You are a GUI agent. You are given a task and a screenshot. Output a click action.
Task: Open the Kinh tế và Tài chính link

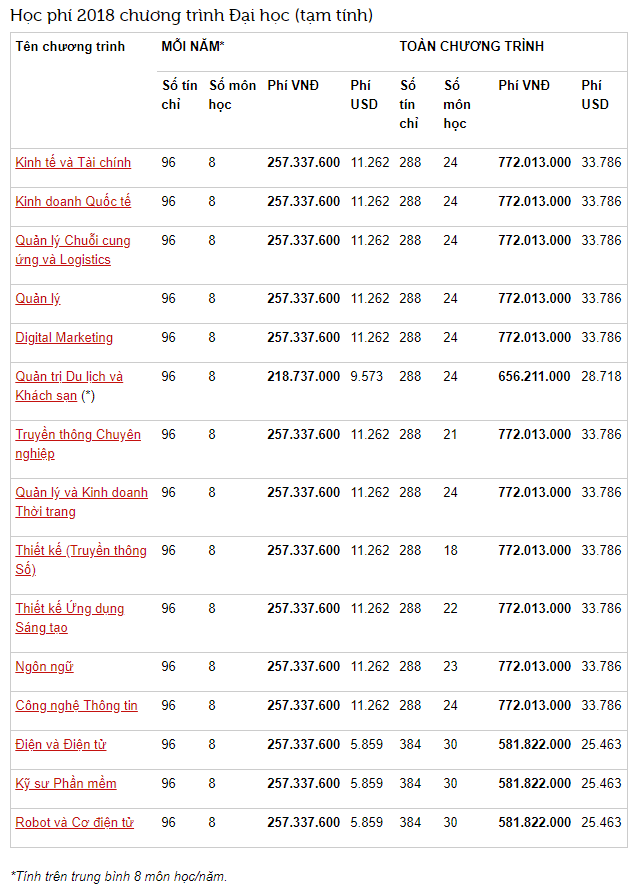73,163
